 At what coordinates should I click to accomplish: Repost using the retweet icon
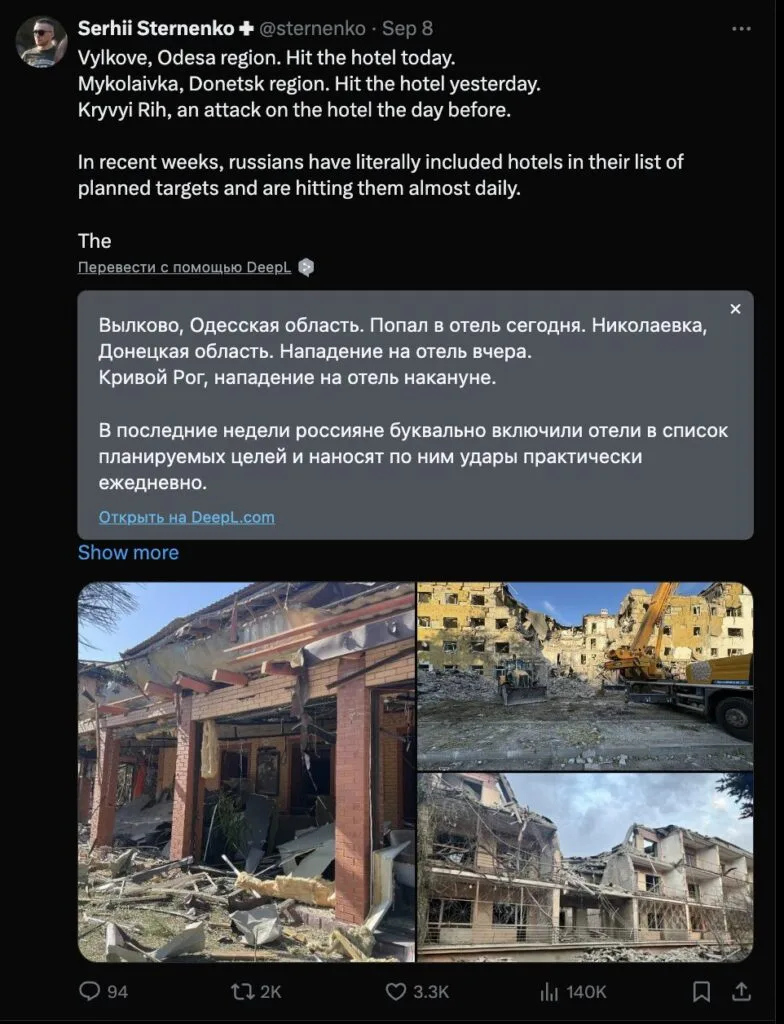(x=241, y=991)
